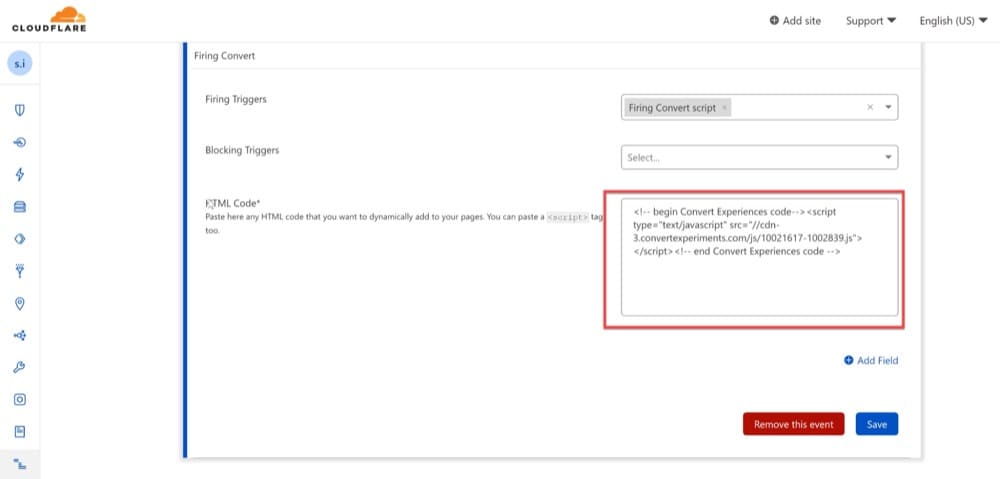Screen dimensions: 1000x479
Task: Open the drive Caching icon in sidebar
Action: (19, 207)
